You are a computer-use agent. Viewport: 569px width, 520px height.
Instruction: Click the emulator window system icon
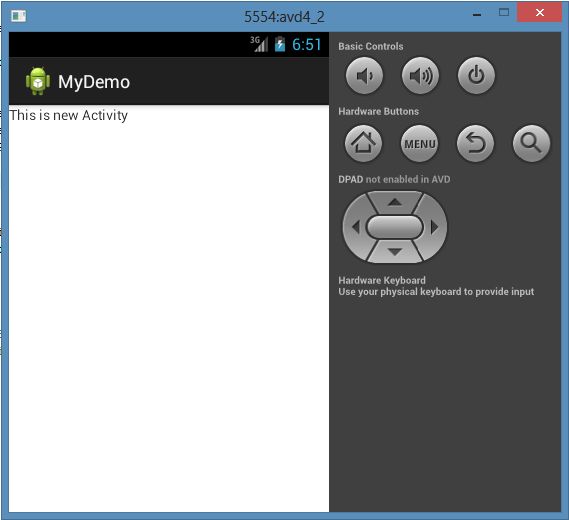coord(18,16)
